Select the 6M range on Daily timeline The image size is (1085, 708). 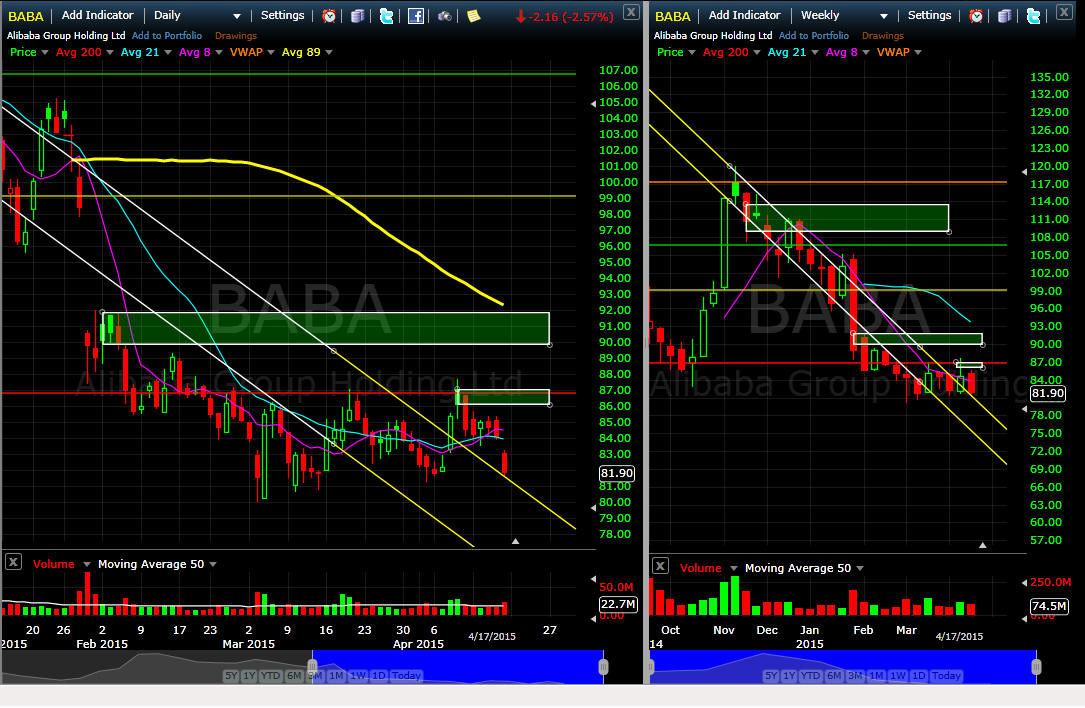pyautogui.click(x=294, y=675)
